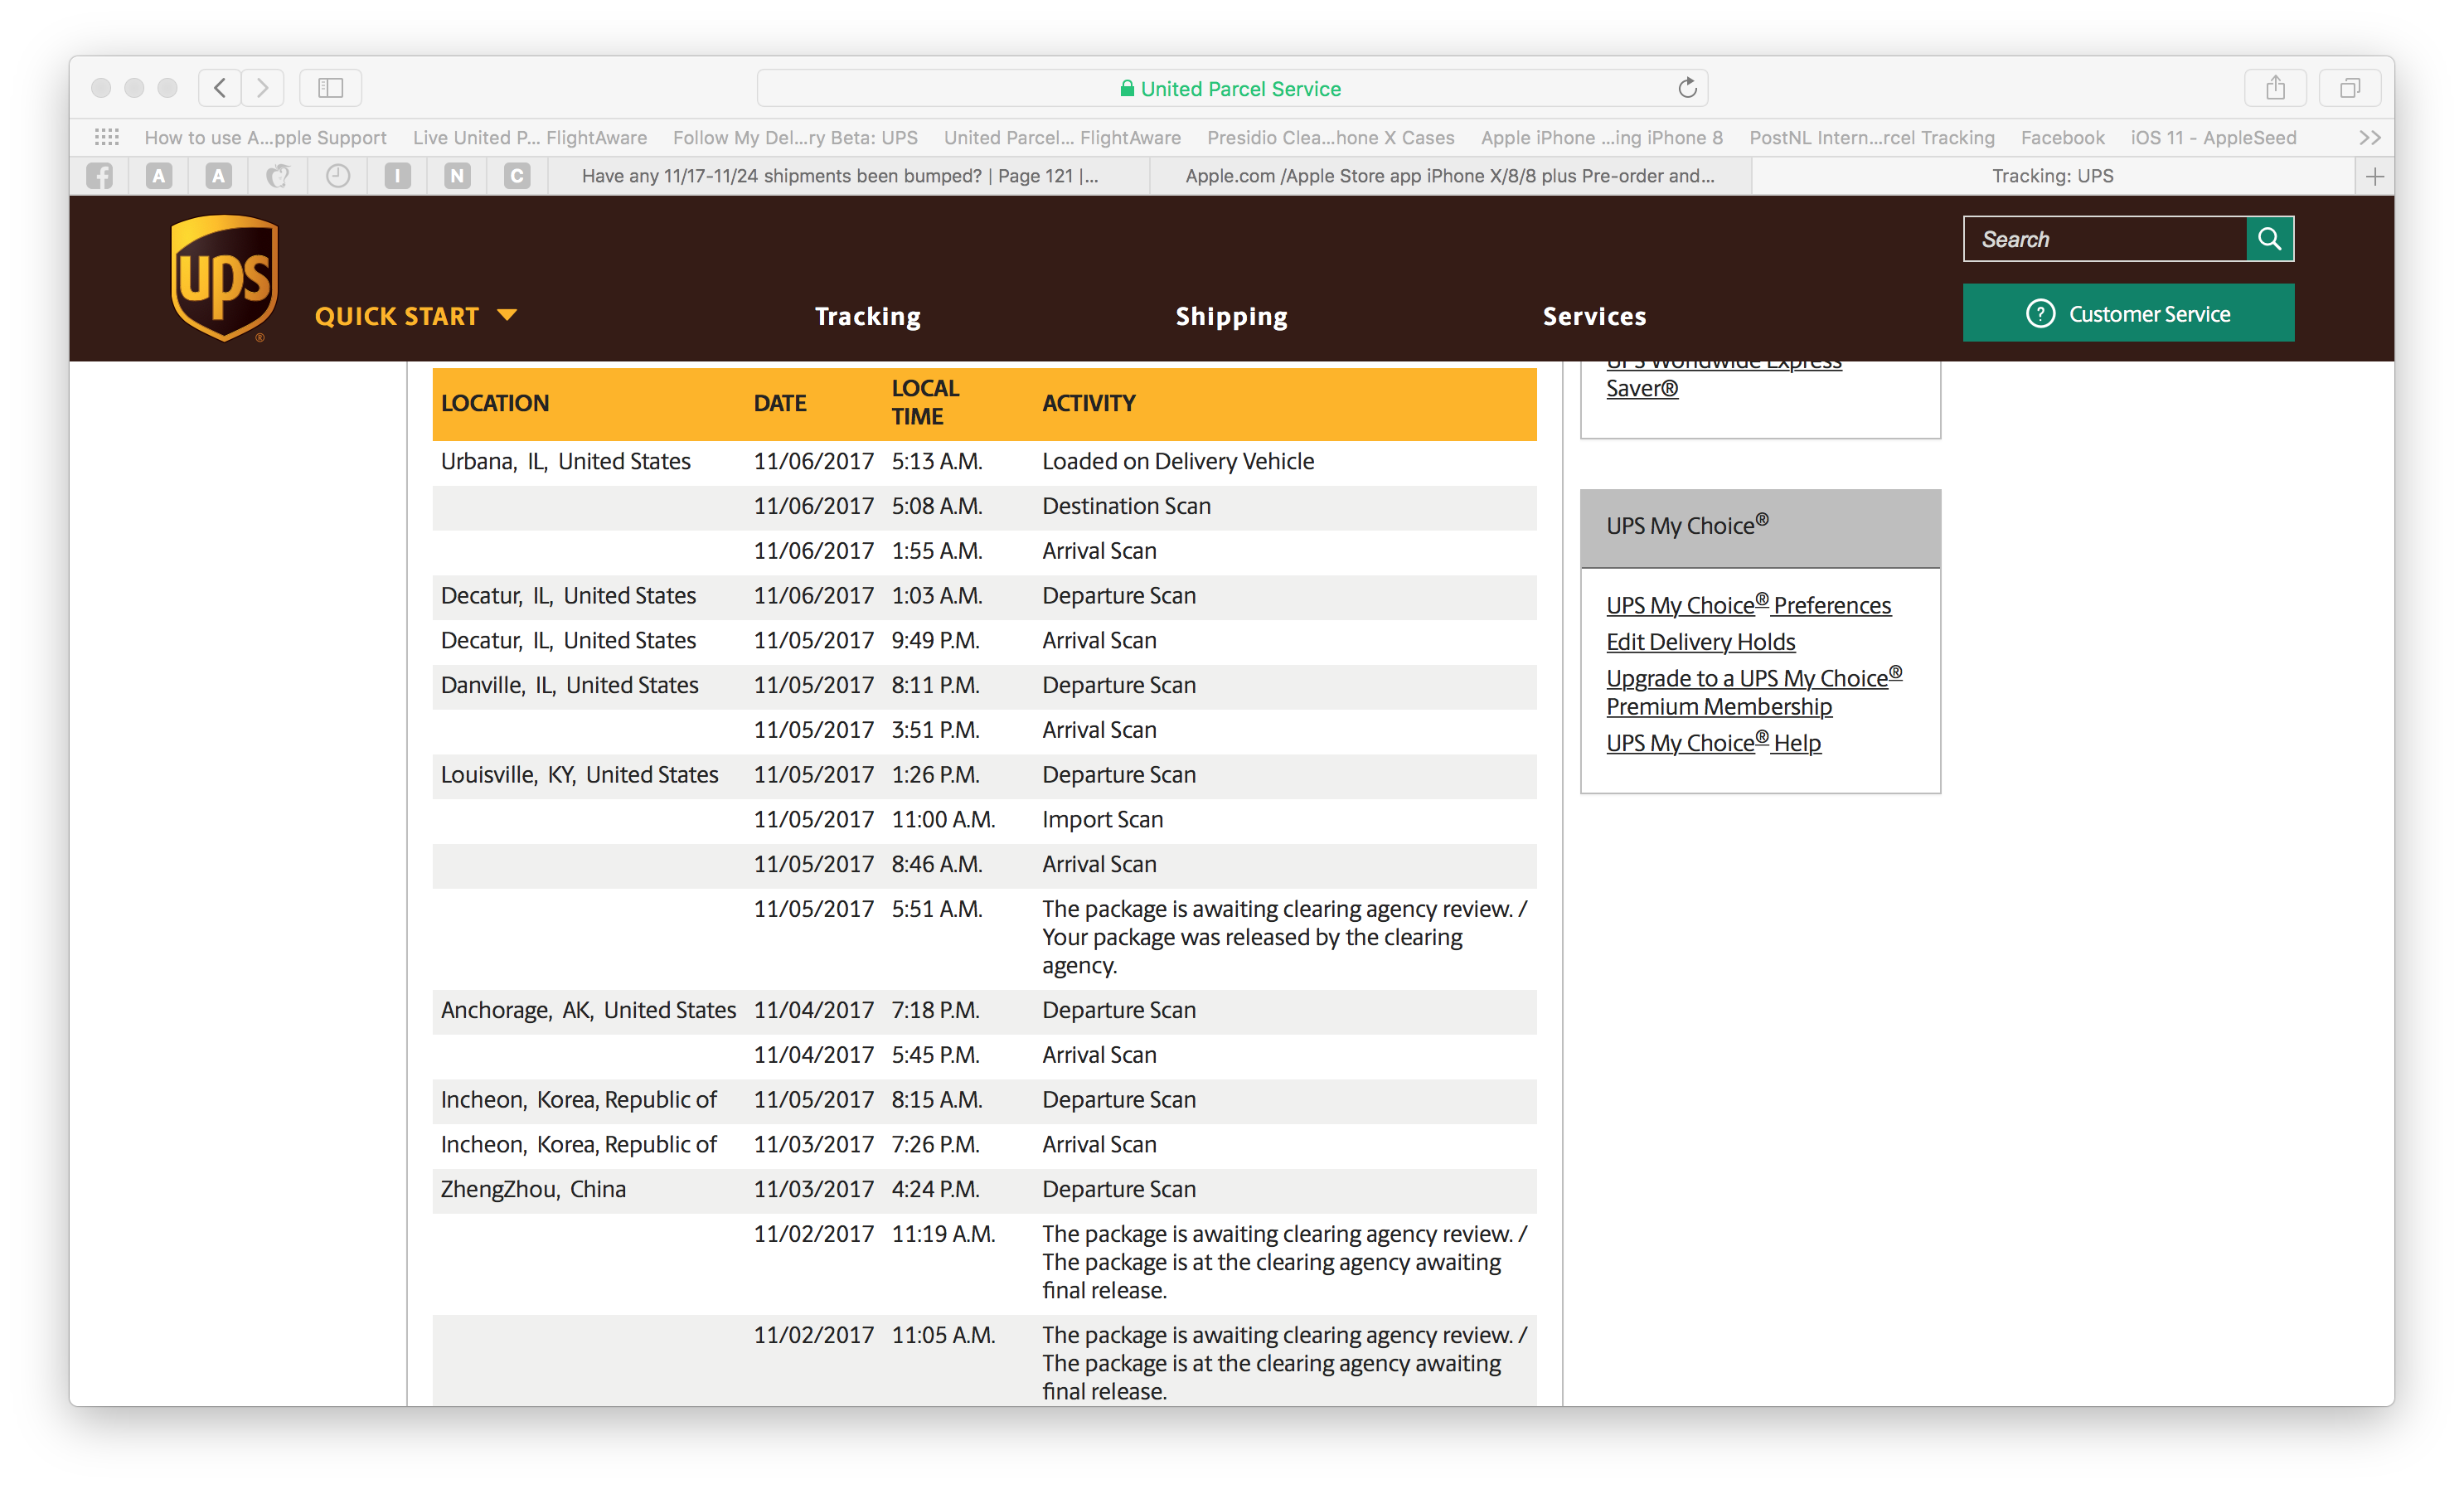This screenshot has height=1489, width=2464.
Task: Open the bookmarks grid icon
Action: [x=107, y=137]
